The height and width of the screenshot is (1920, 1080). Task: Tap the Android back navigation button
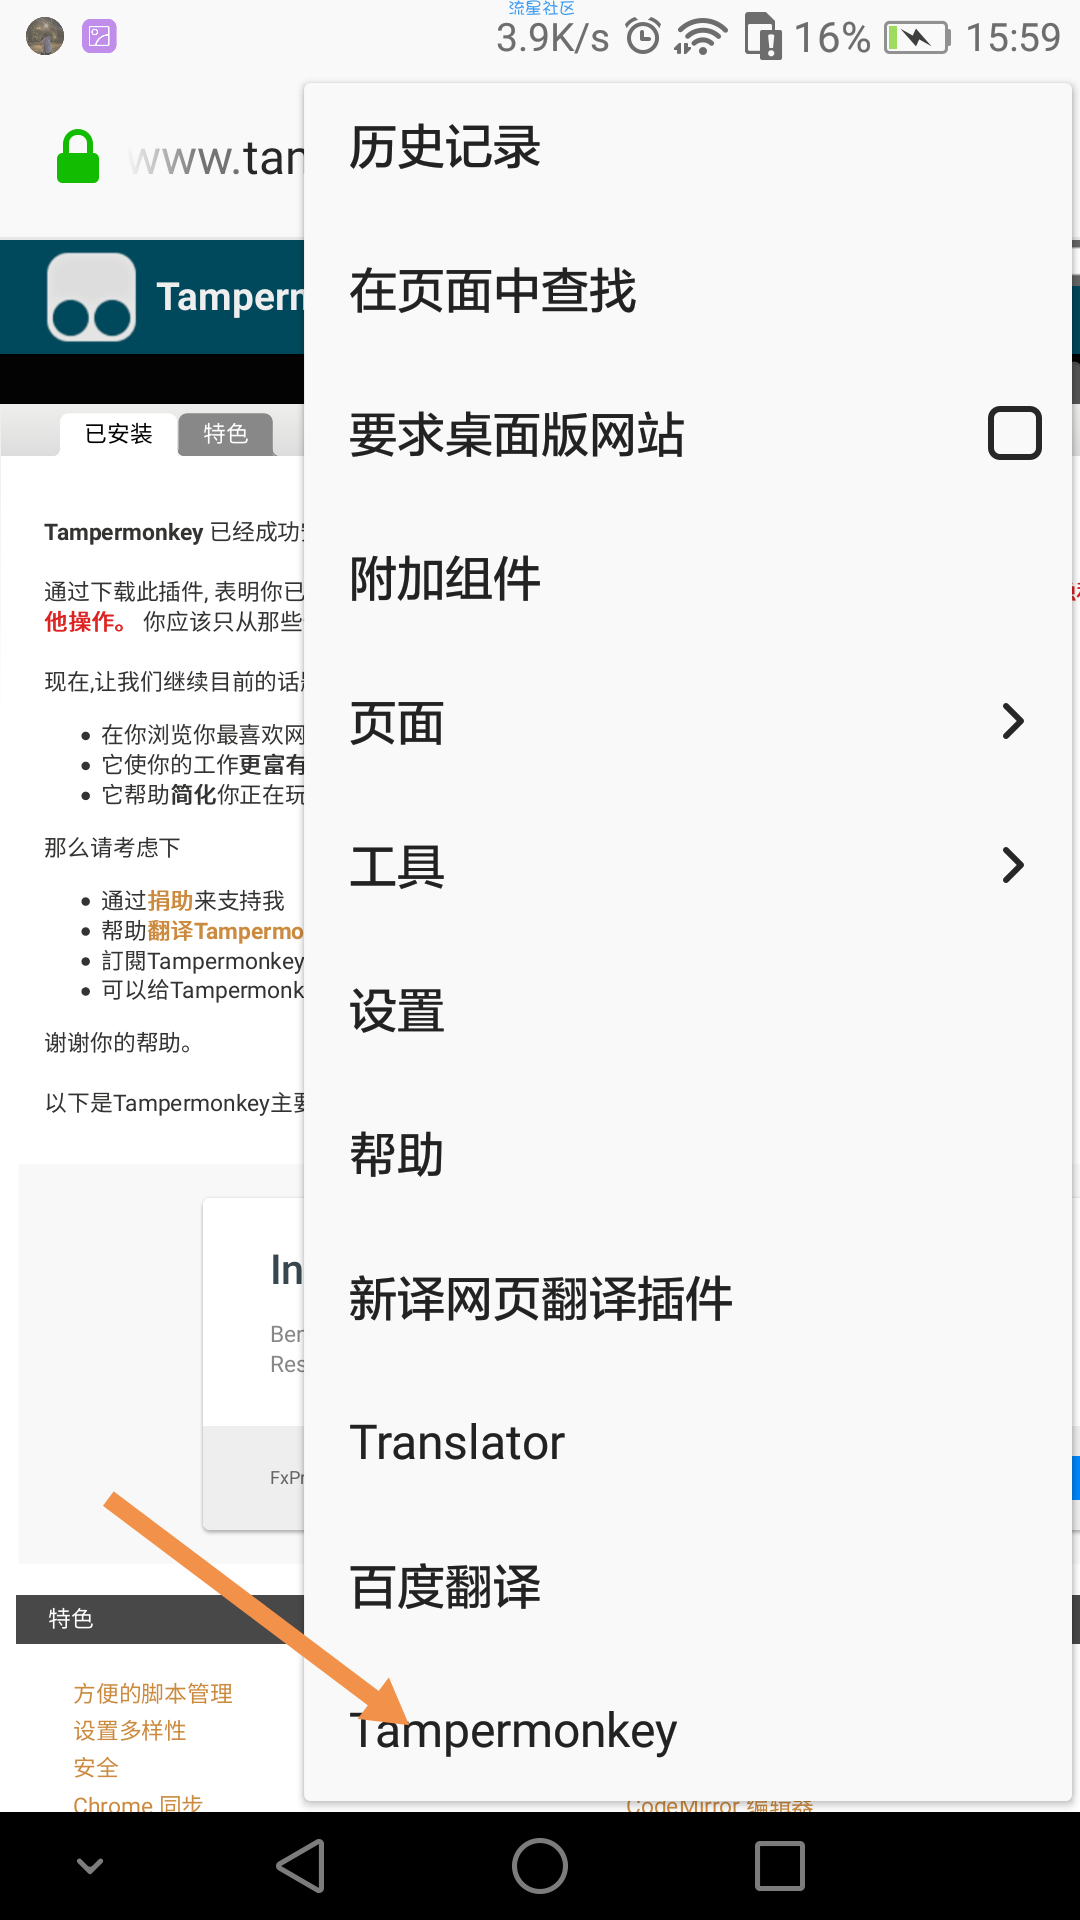click(x=301, y=1866)
